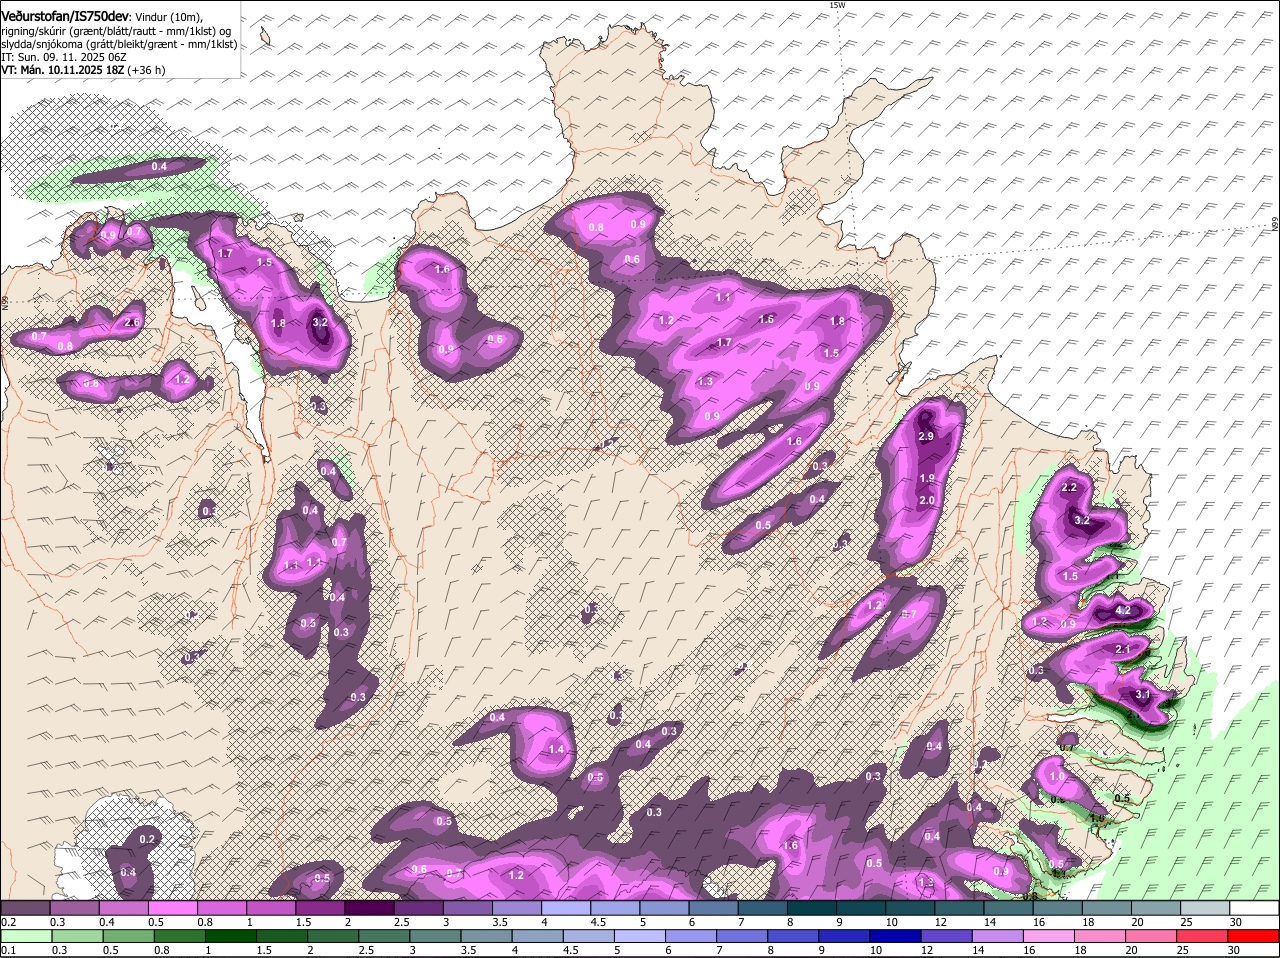Select the dark teal top swatch starting at 8

pyautogui.click(x=811, y=908)
